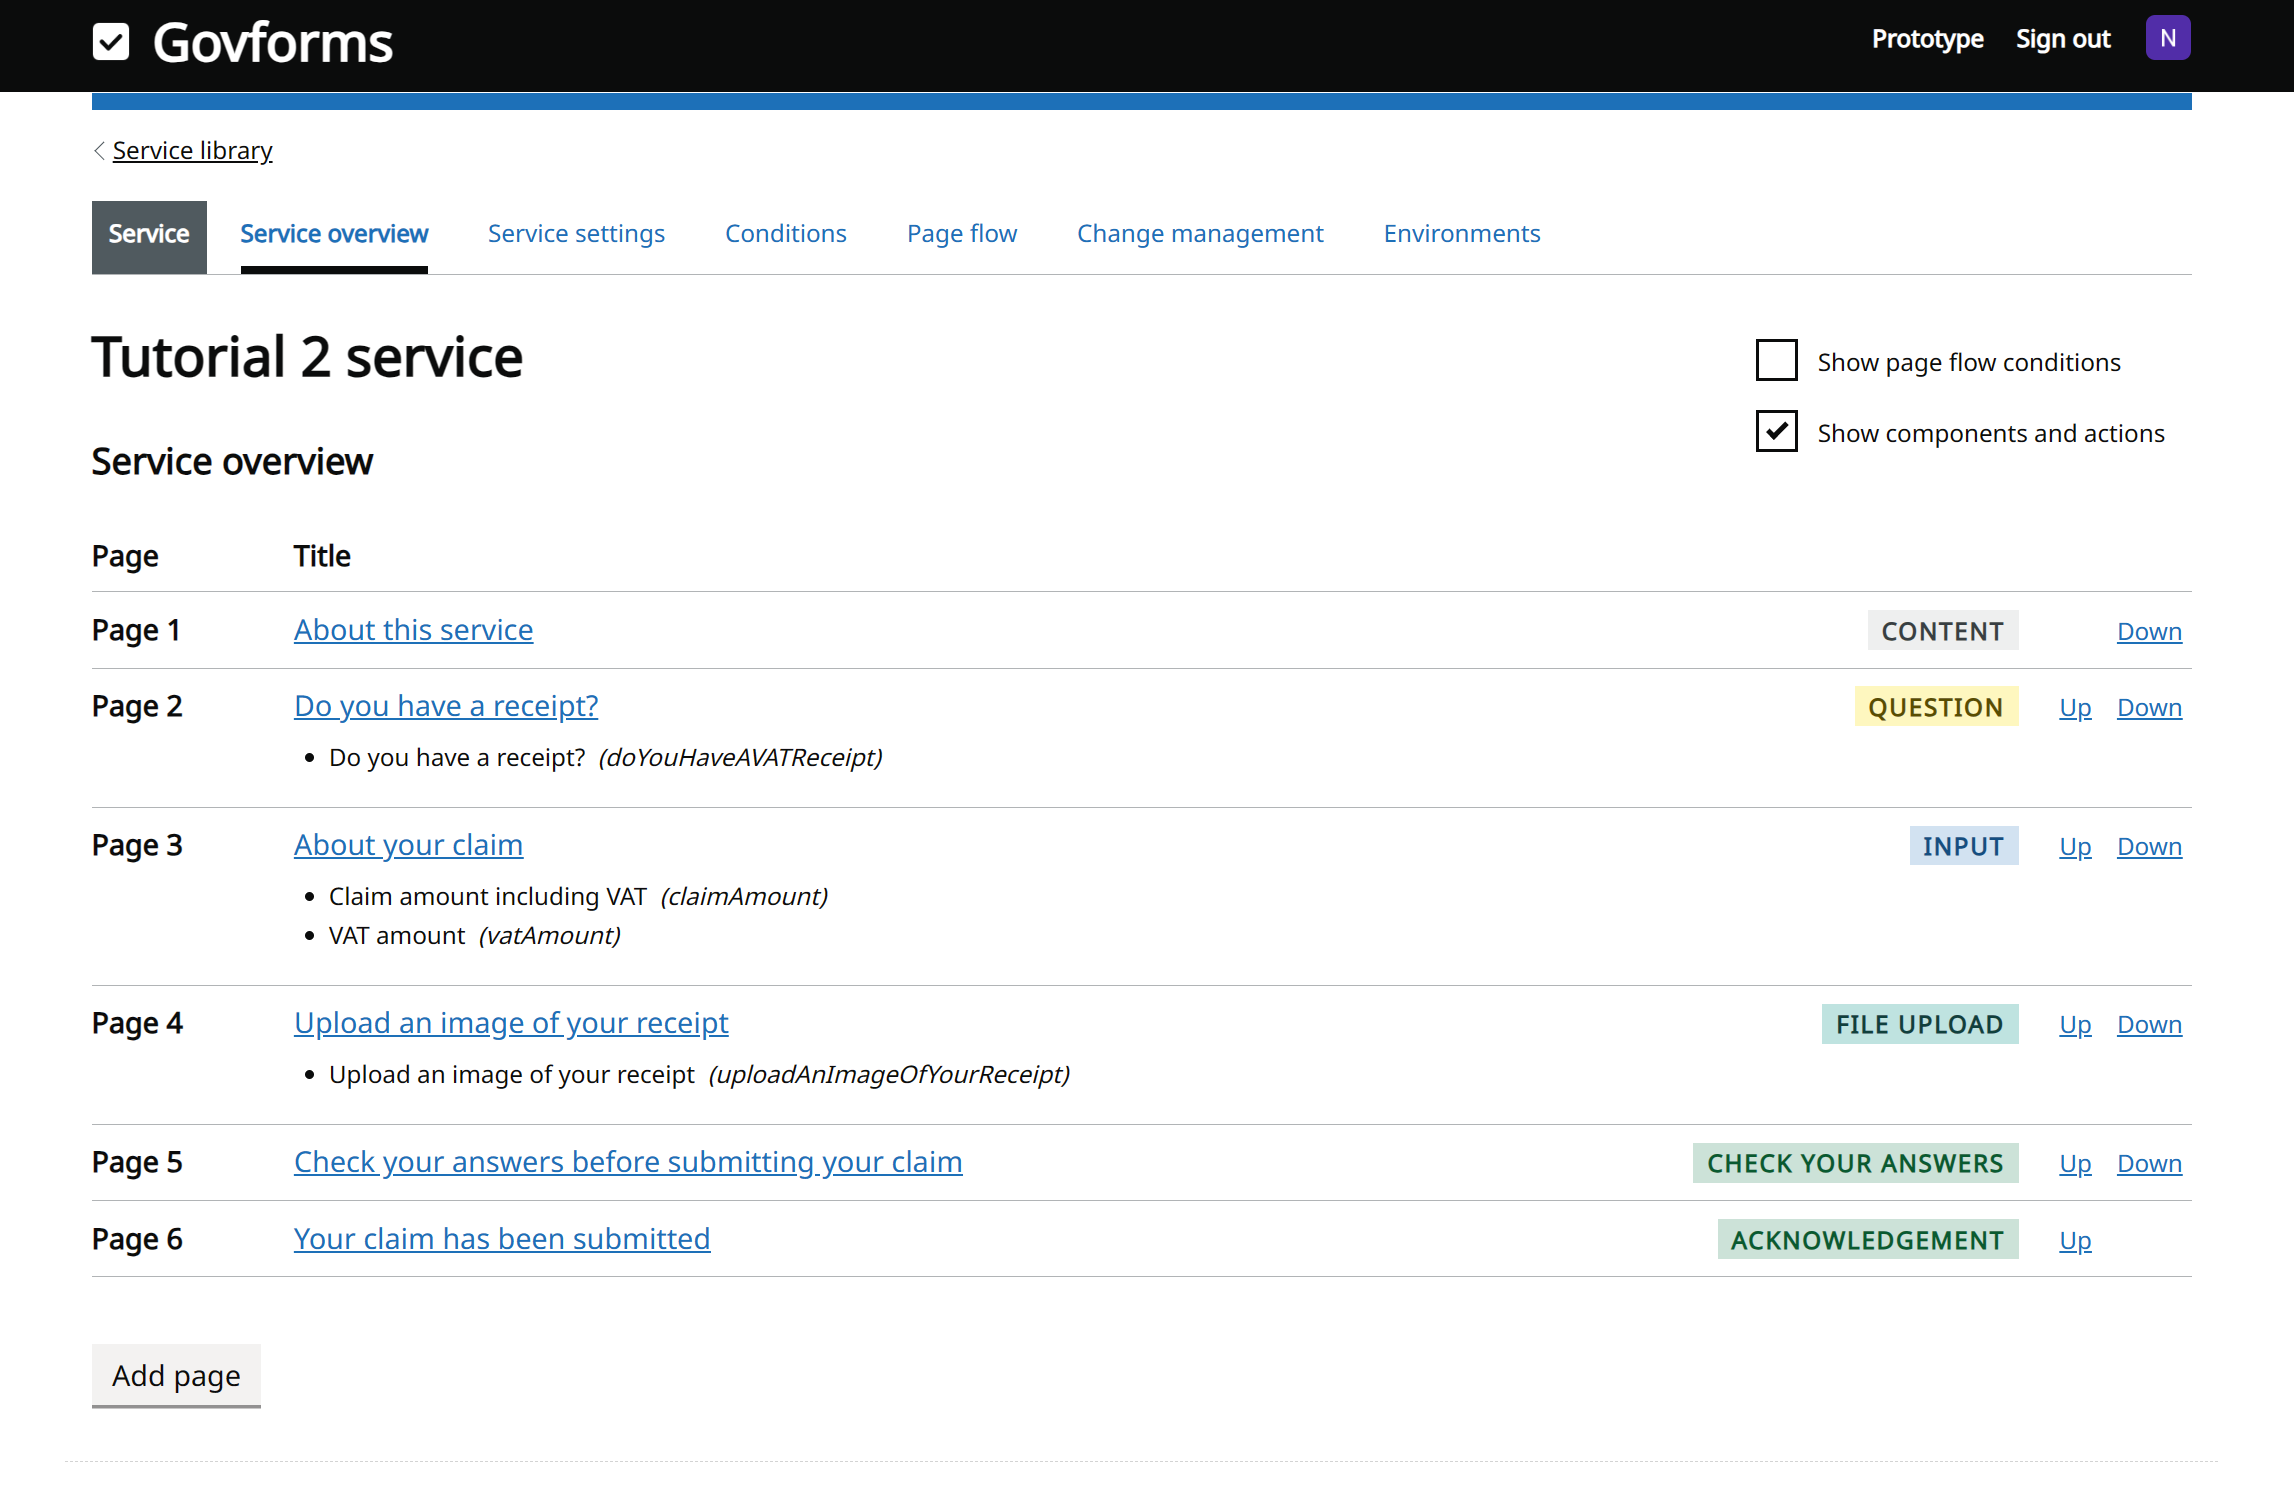2294x1507 pixels.
Task: Move Page 3 Up
Action: point(2075,847)
